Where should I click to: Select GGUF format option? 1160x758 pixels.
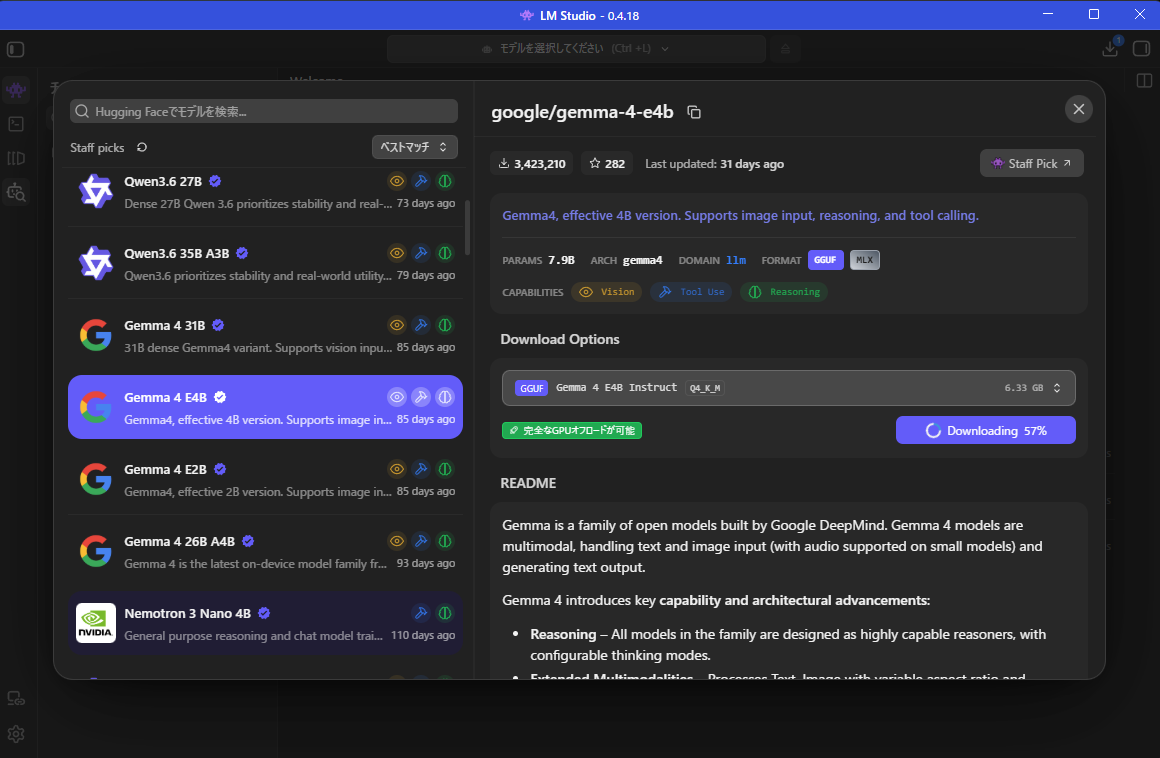[826, 260]
